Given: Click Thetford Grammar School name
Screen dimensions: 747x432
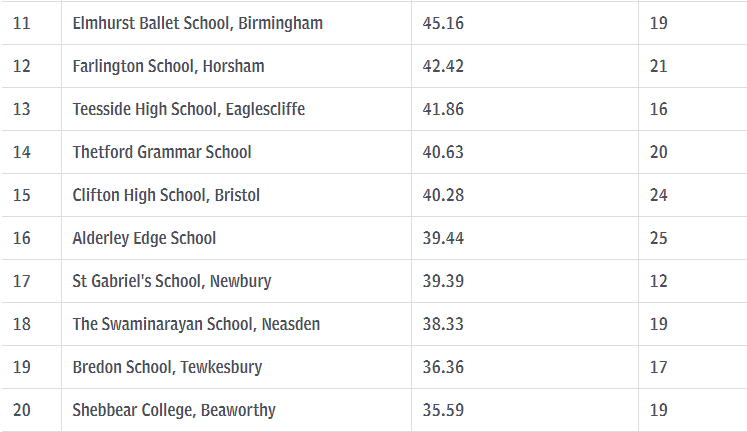Looking at the screenshot, I should (162, 152).
